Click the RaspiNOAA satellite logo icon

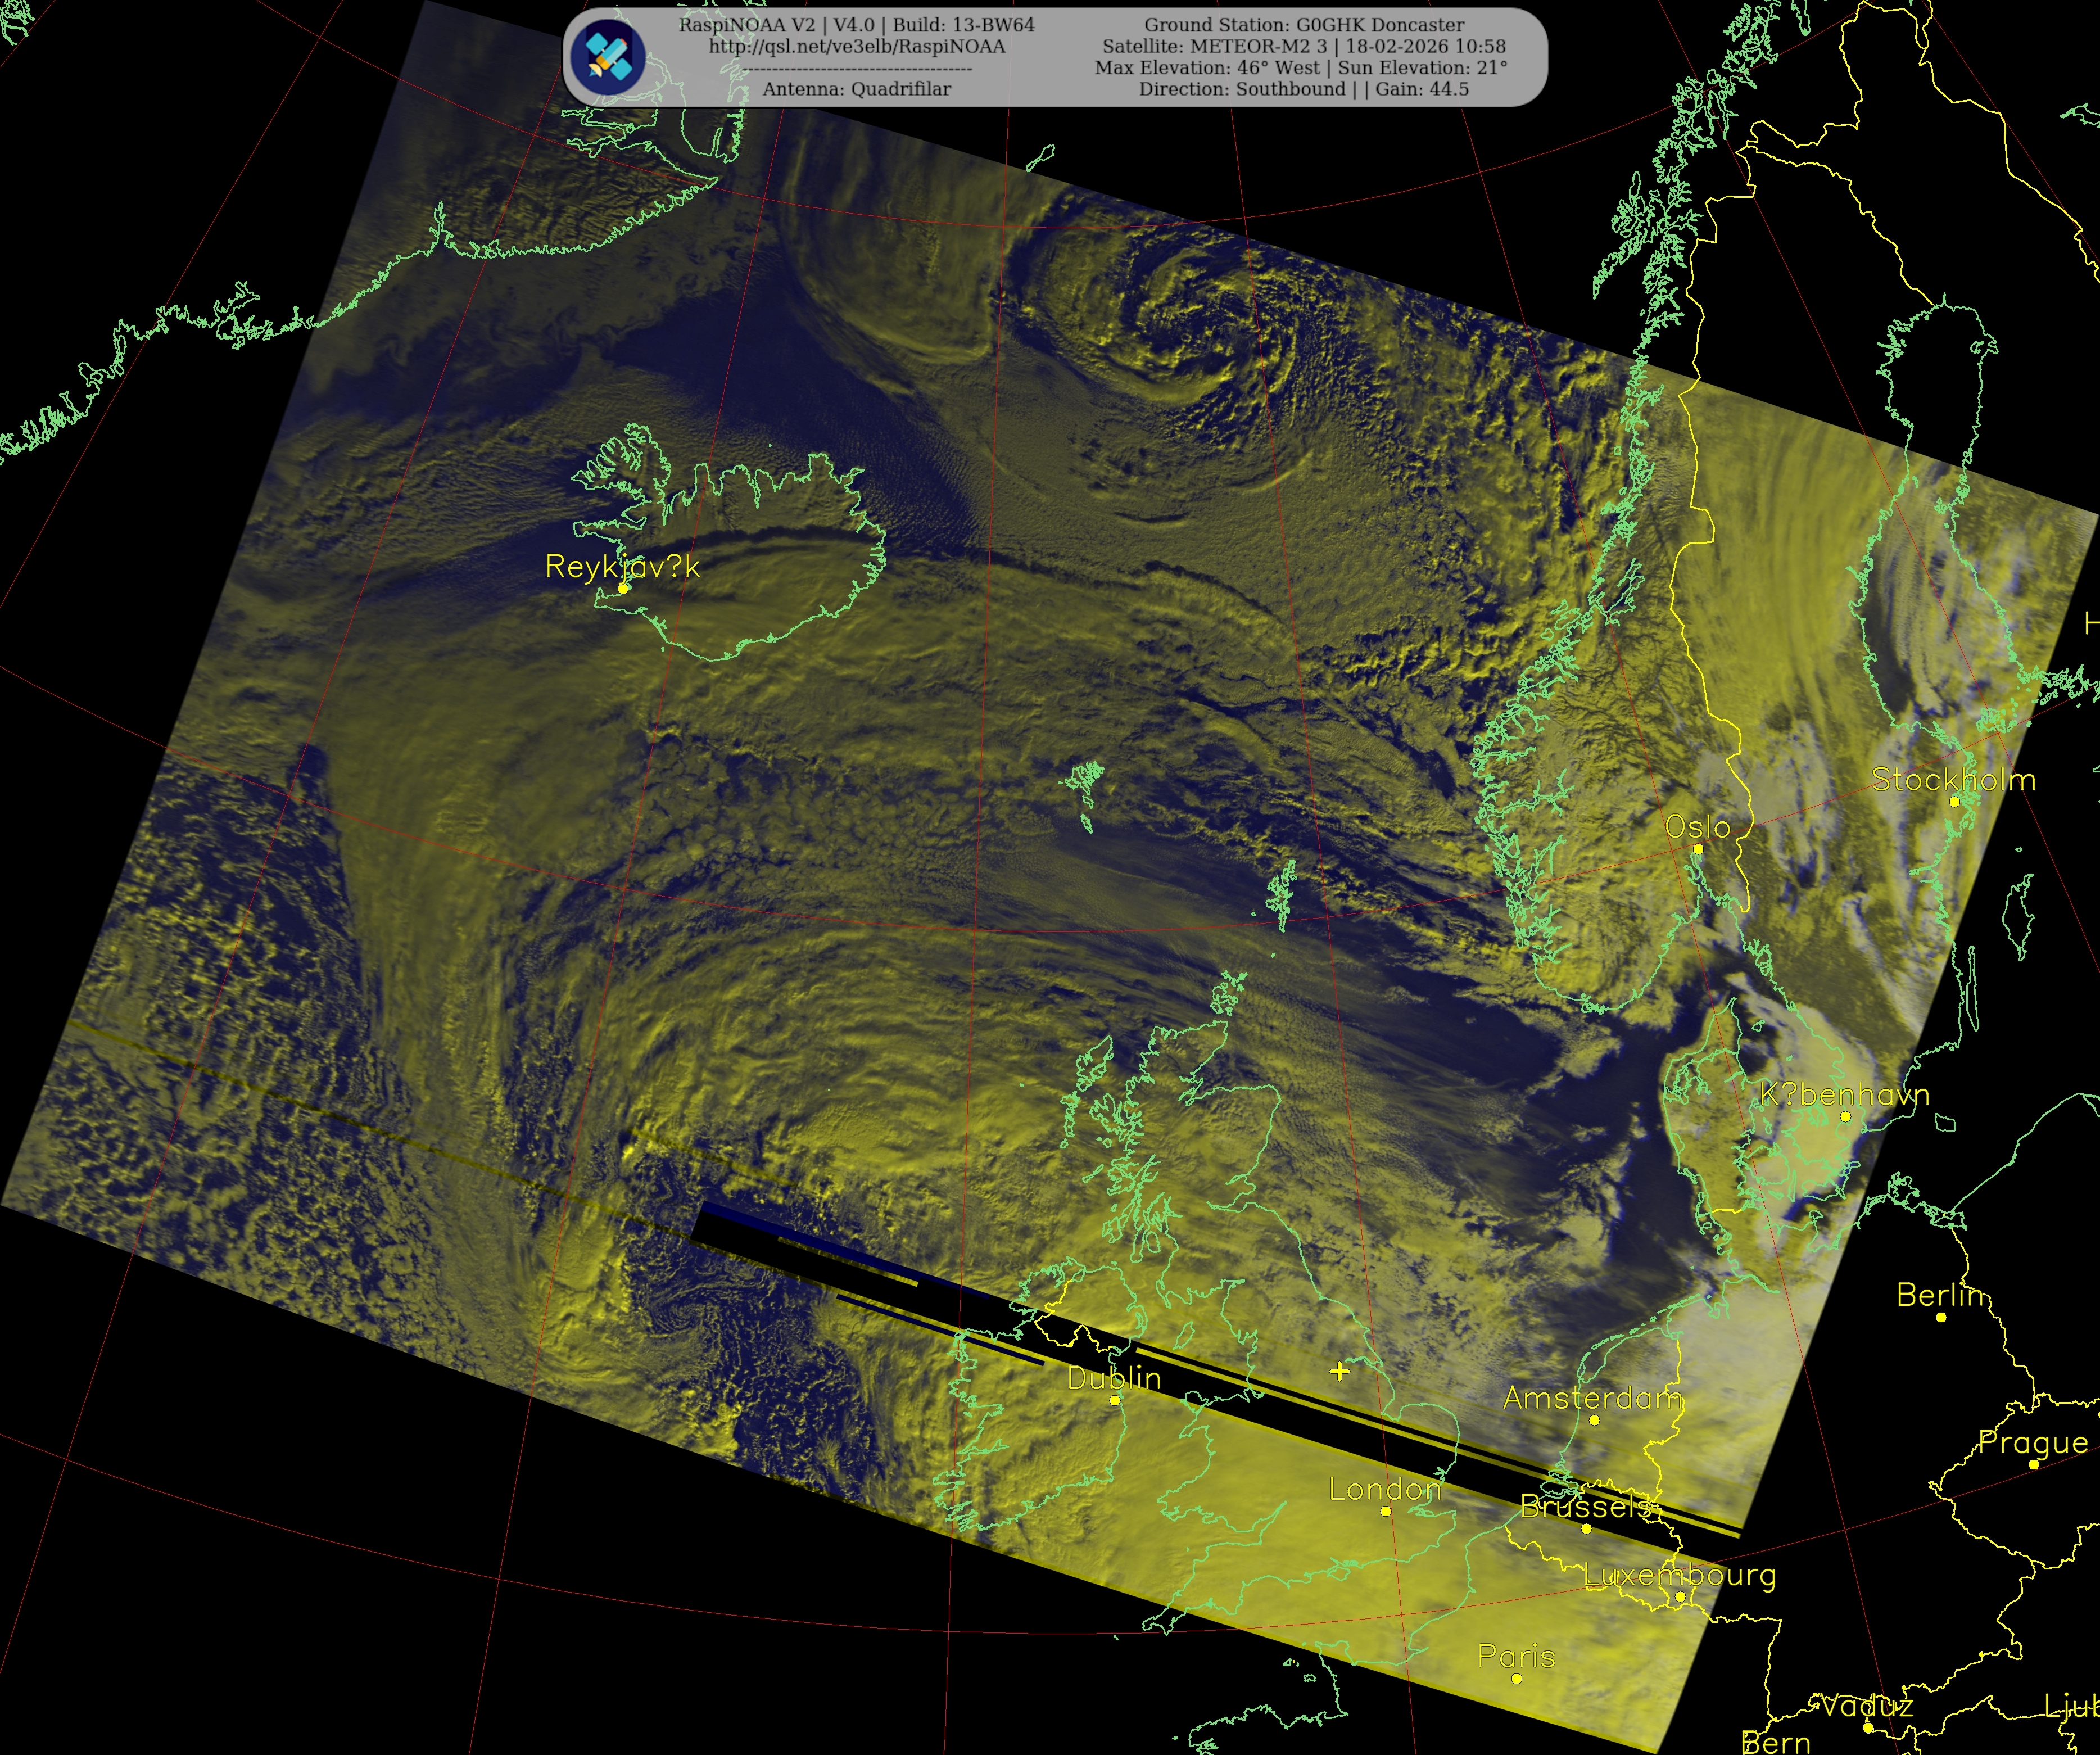pyautogui.click(x=609, y=57)
